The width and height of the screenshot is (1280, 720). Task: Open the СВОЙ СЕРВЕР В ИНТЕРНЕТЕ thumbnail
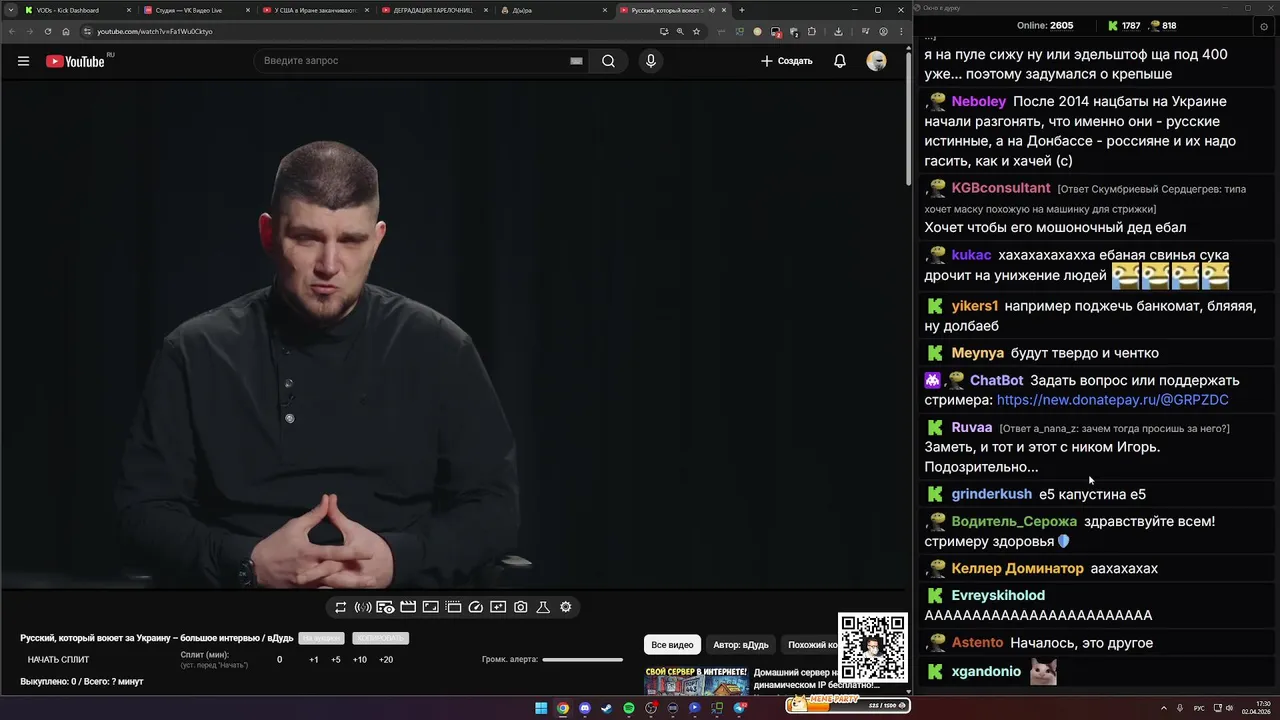point(696,680)
